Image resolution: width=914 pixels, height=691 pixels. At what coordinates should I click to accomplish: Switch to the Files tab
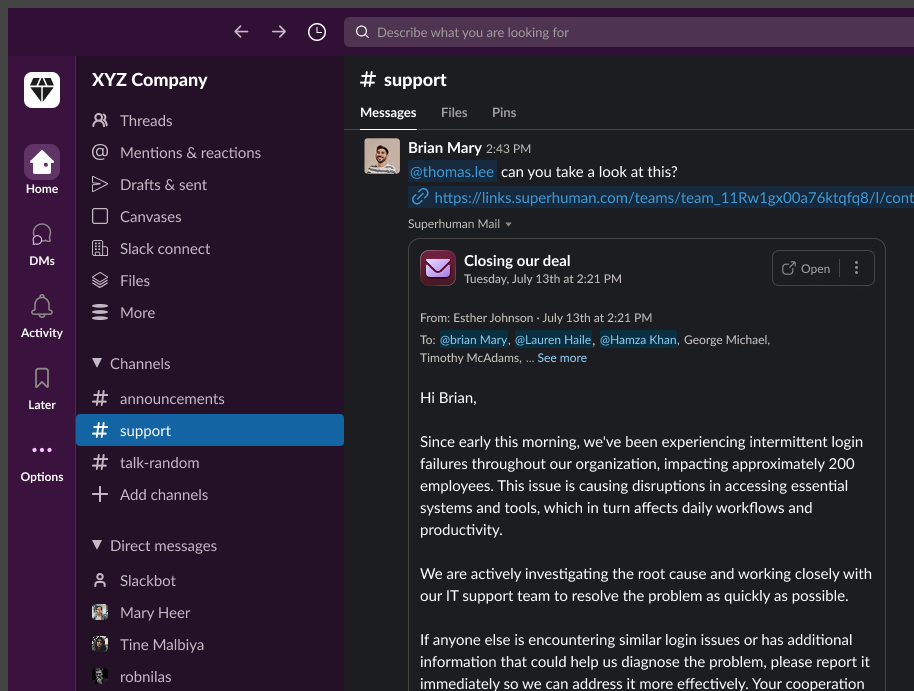click(454, 113)
